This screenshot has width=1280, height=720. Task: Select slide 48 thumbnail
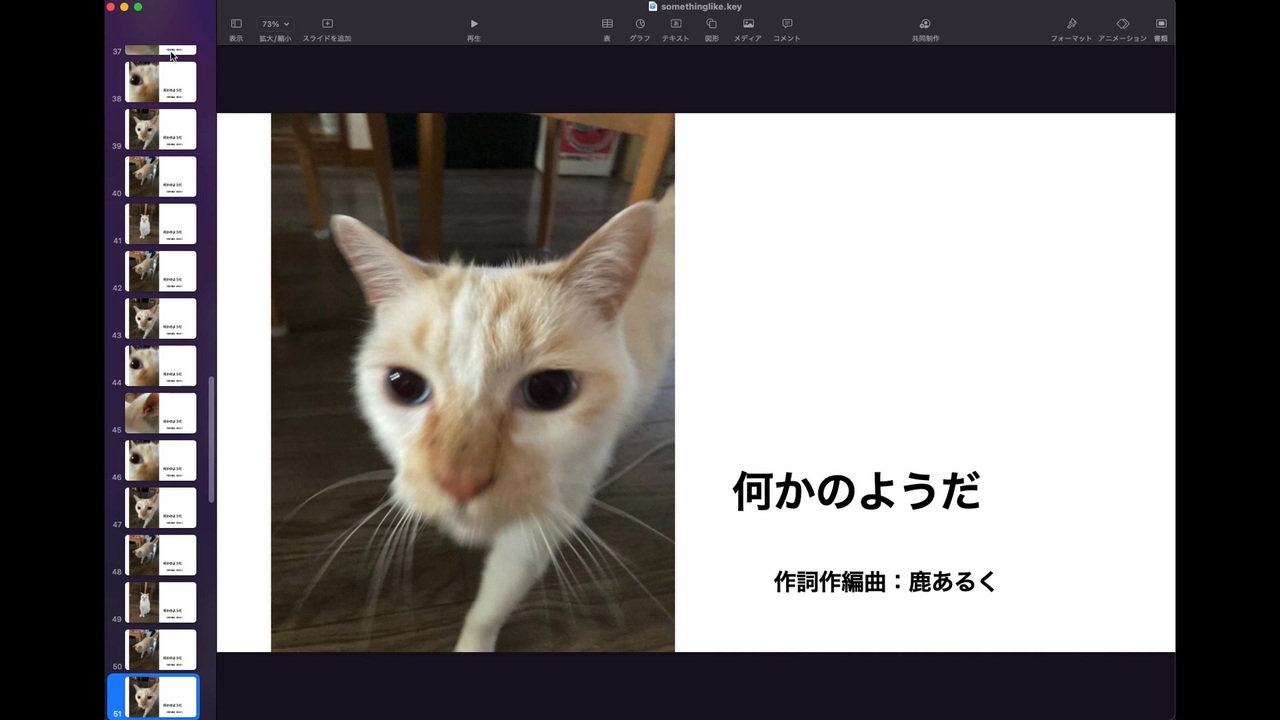click(160, 555)
